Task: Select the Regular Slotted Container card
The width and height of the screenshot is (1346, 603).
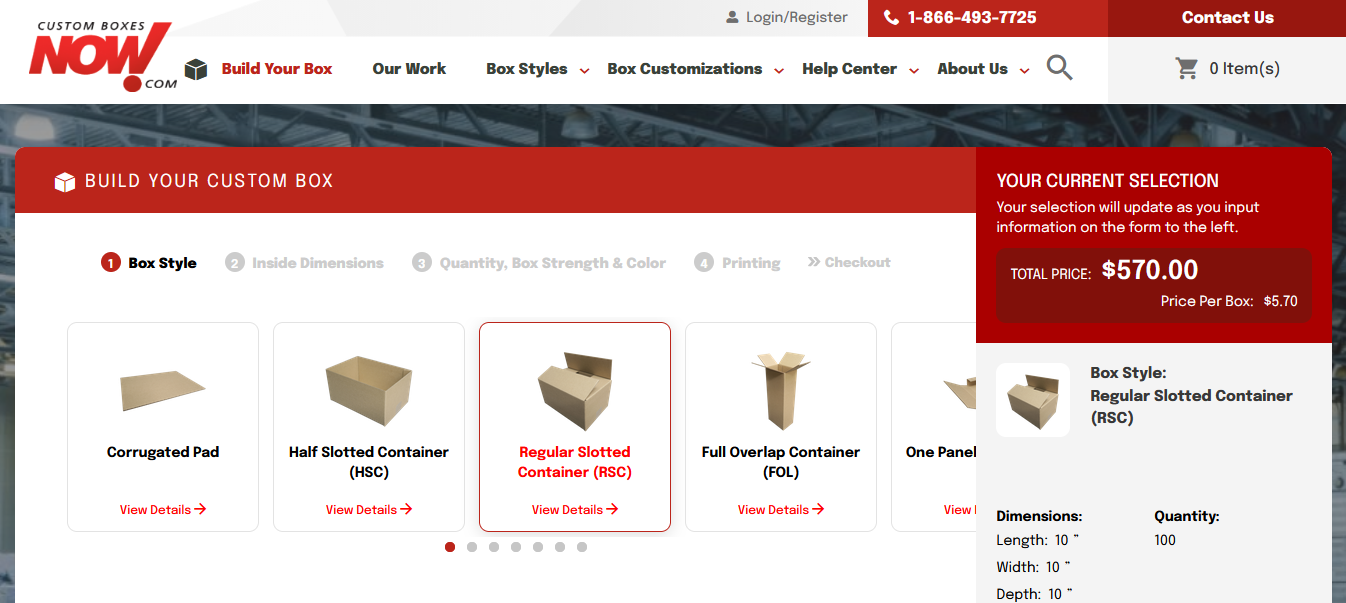Action: tap(575, 427)
